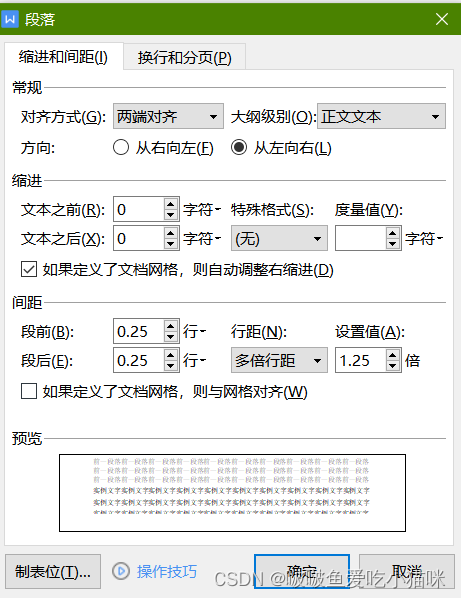This screenshot has height=598, width=461.
Task: Open the 制表位(T)... button
Action: (x=53, y=571)
